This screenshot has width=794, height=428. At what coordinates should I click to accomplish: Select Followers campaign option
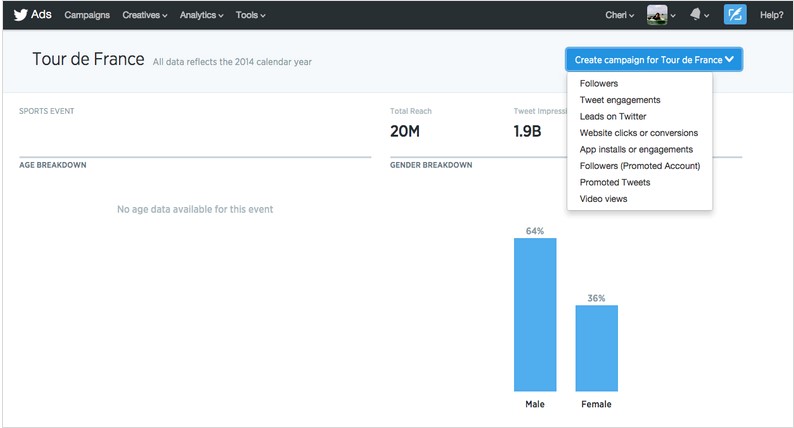(599, 84)
